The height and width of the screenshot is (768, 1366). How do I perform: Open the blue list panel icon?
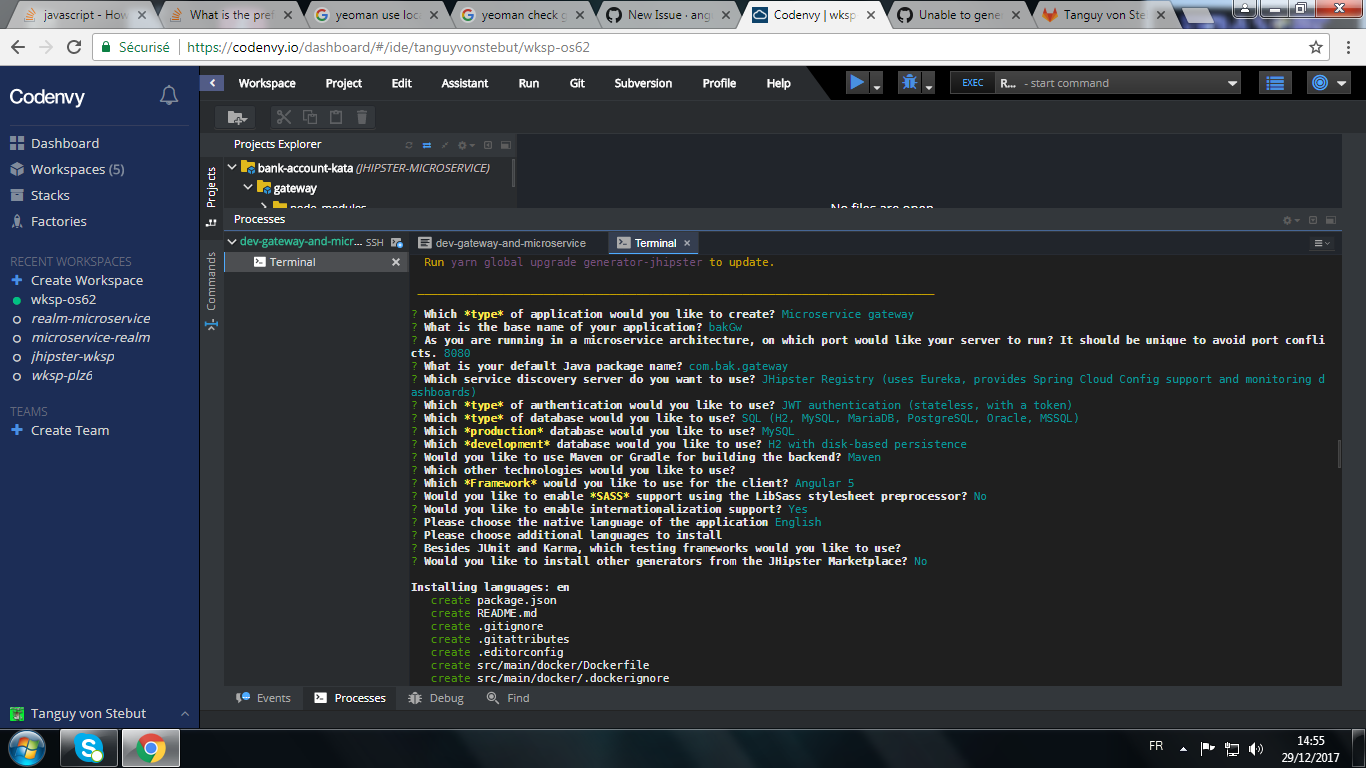click(x=1274, y=83)
